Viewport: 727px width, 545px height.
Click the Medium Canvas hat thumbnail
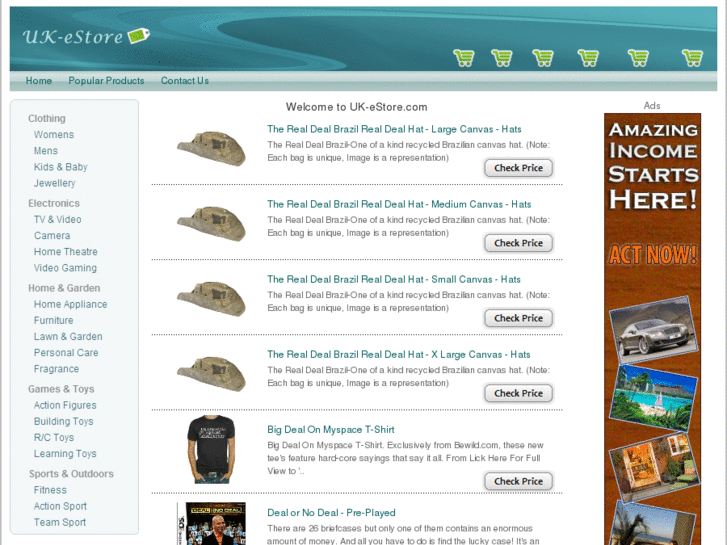pos(211,223)
